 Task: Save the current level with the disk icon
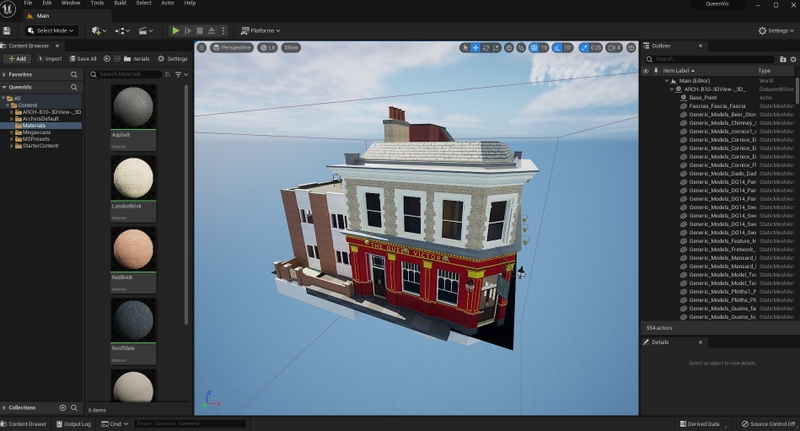pos(7,31)
